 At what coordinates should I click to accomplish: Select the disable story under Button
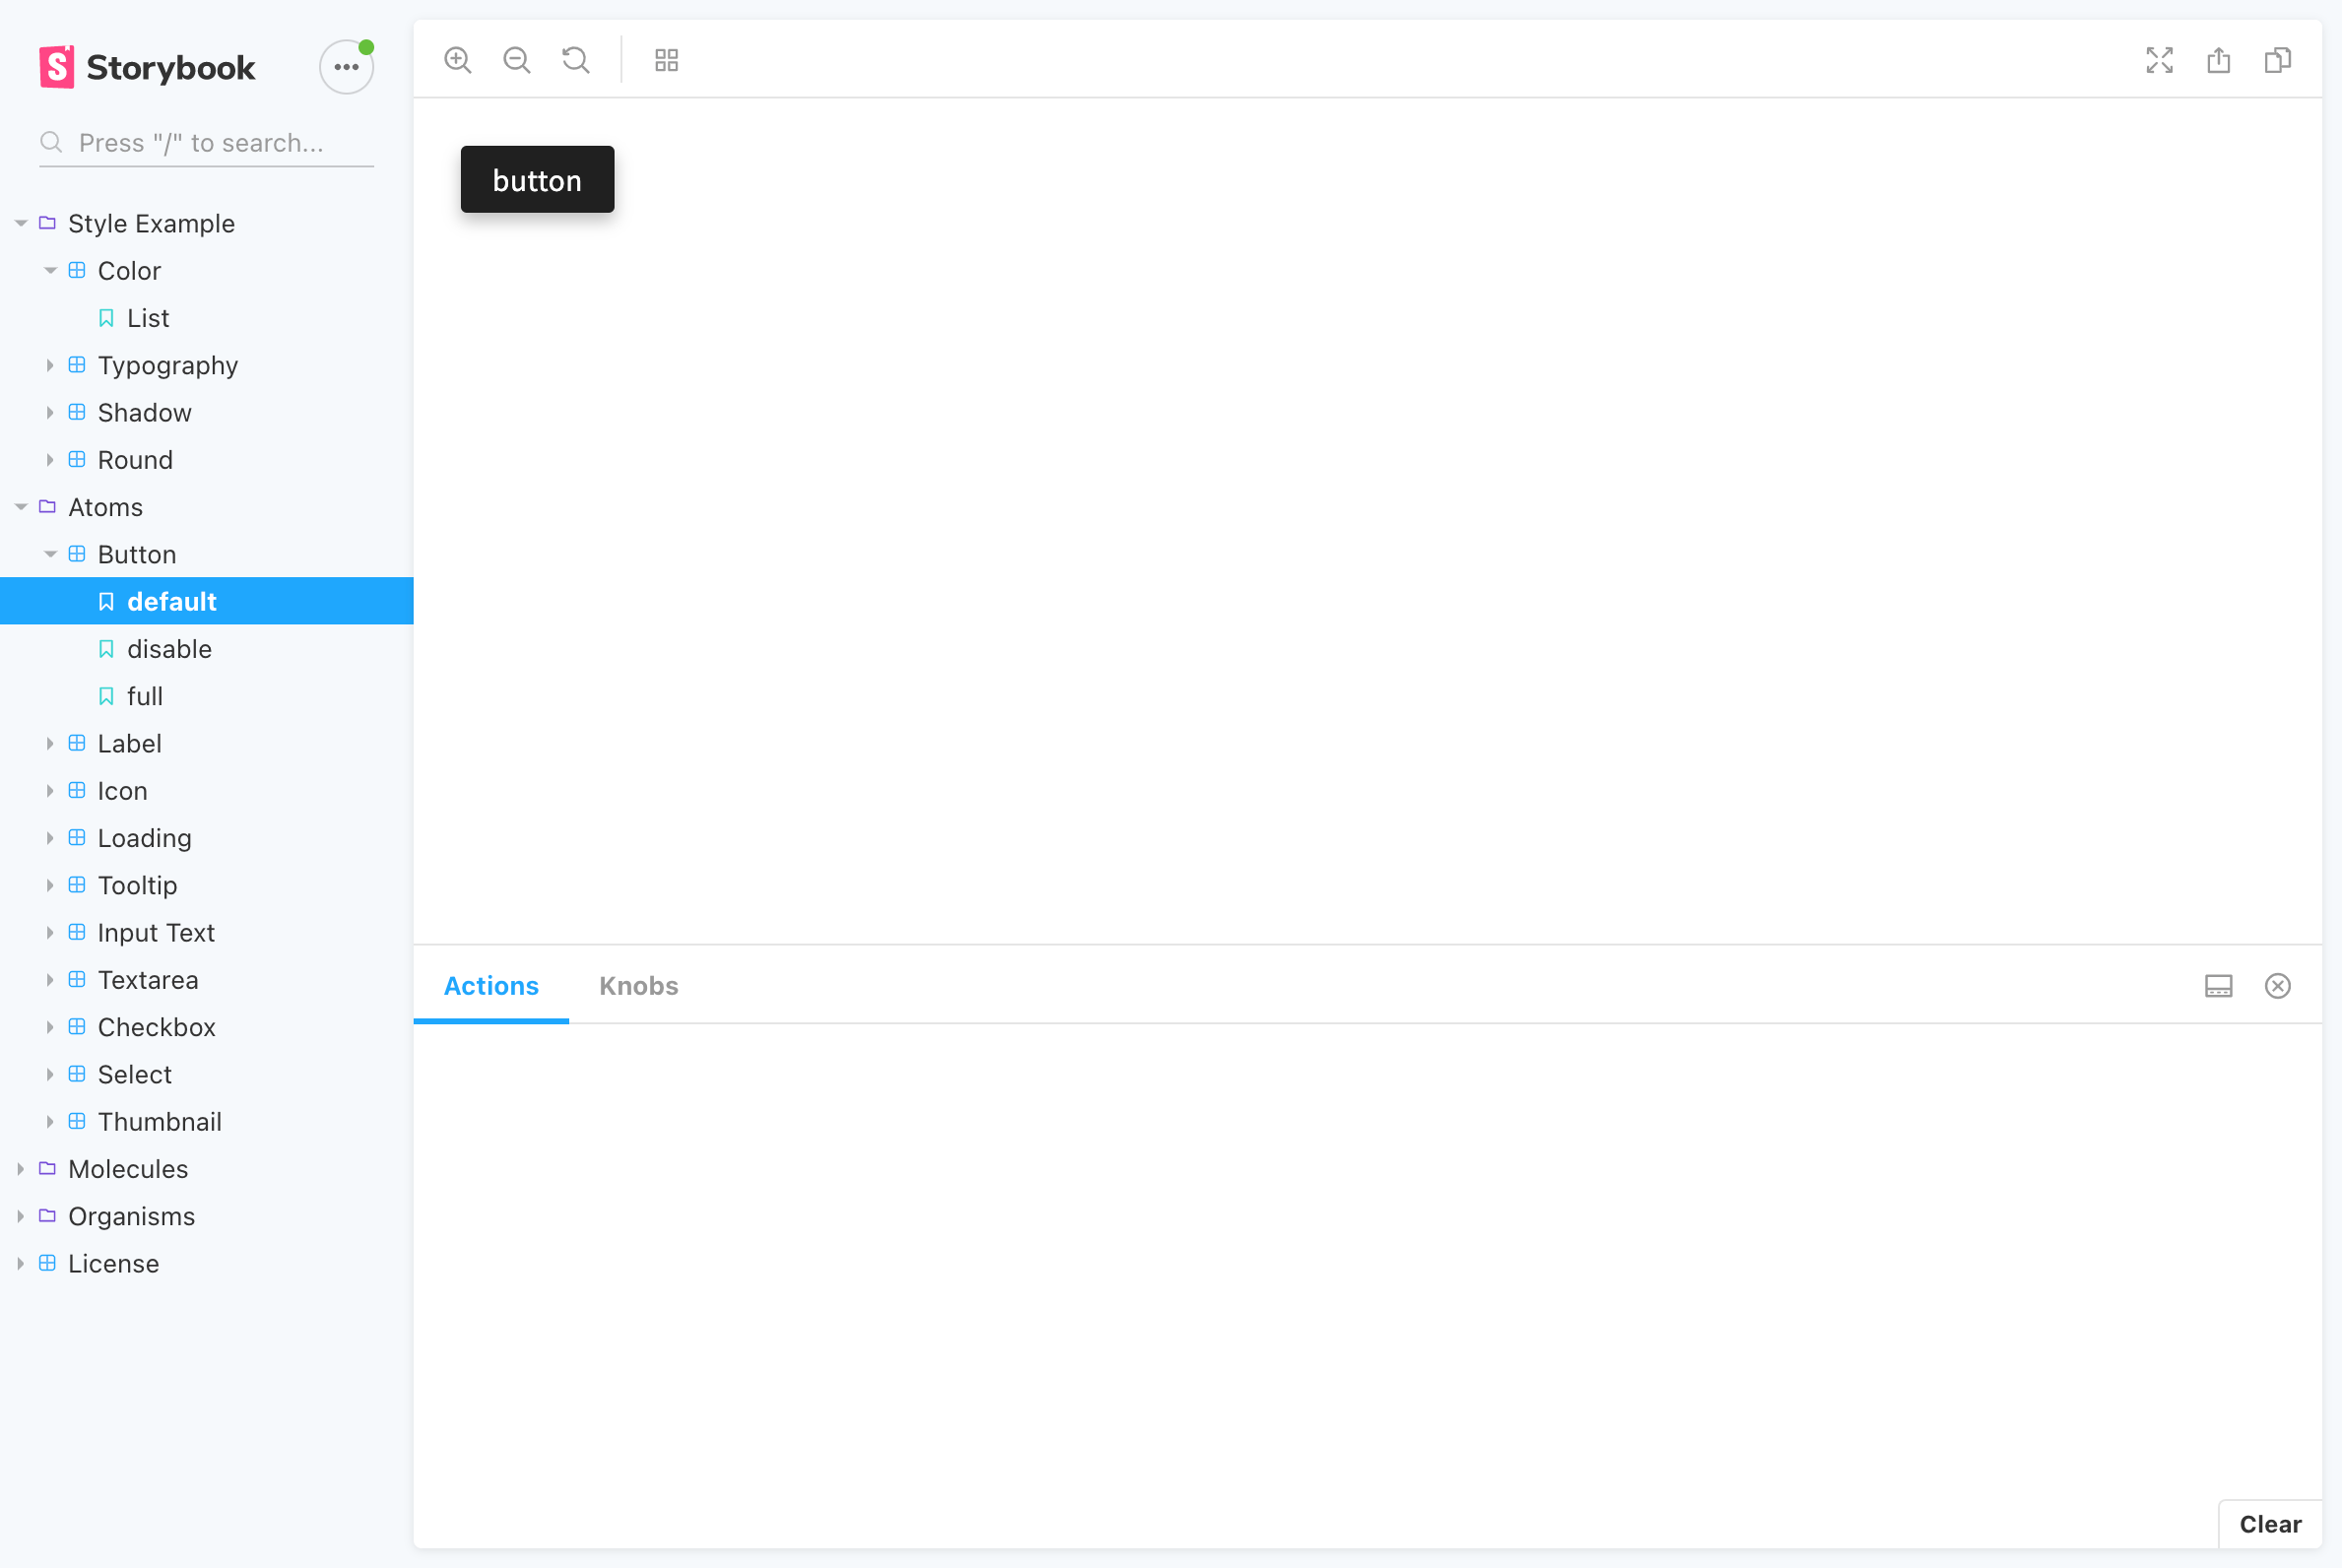click(169, 649)
